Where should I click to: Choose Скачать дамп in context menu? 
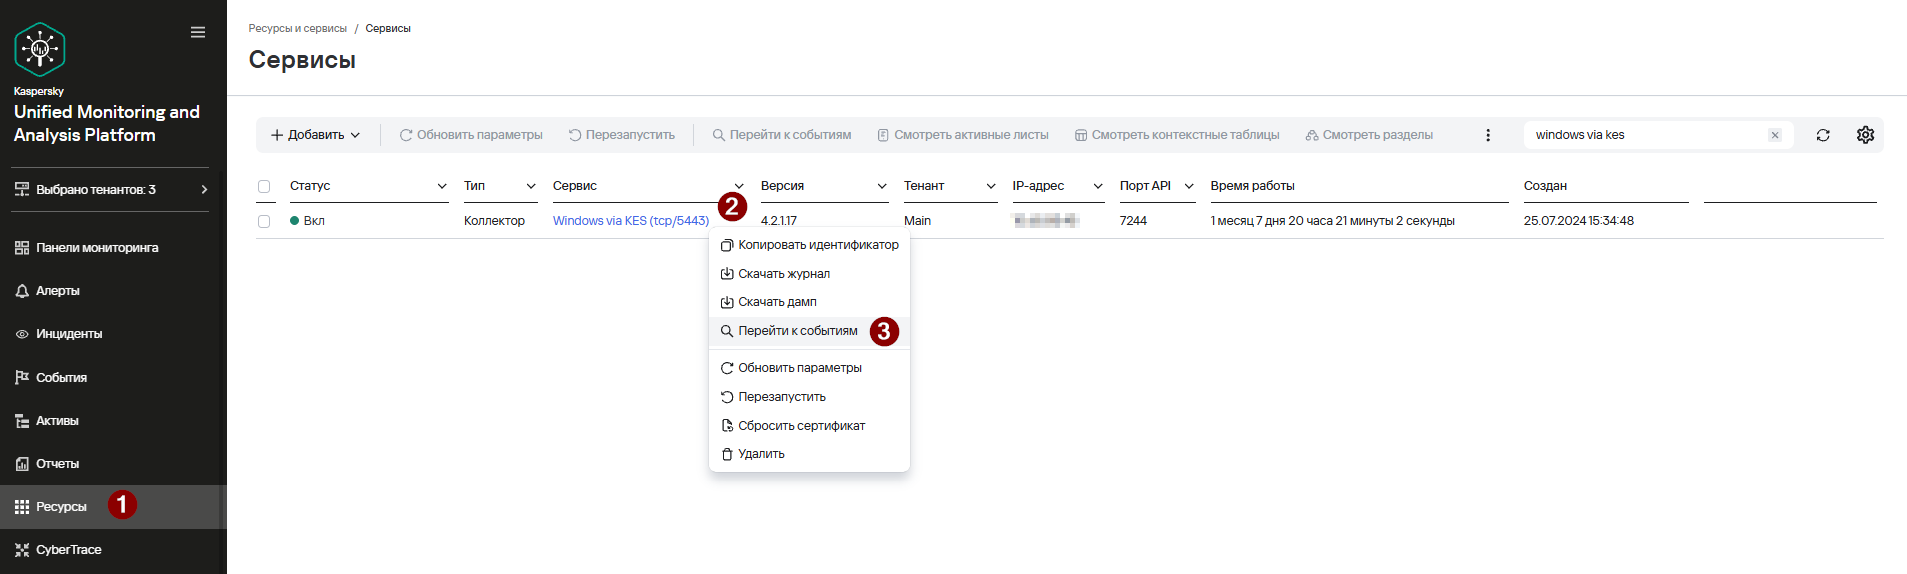[809, 302]
